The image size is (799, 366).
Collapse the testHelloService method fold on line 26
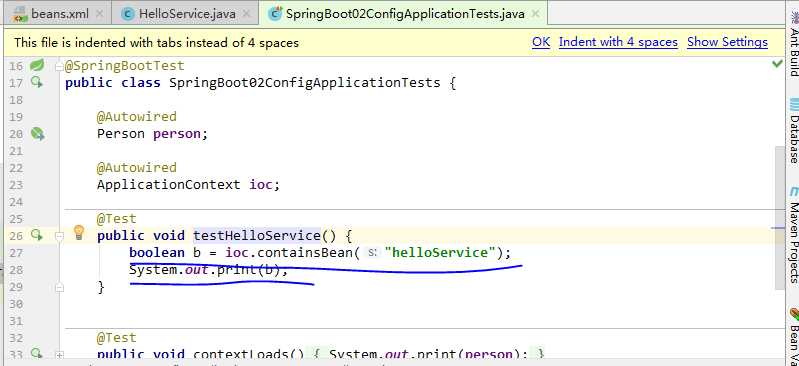click(x=59, y=236)
